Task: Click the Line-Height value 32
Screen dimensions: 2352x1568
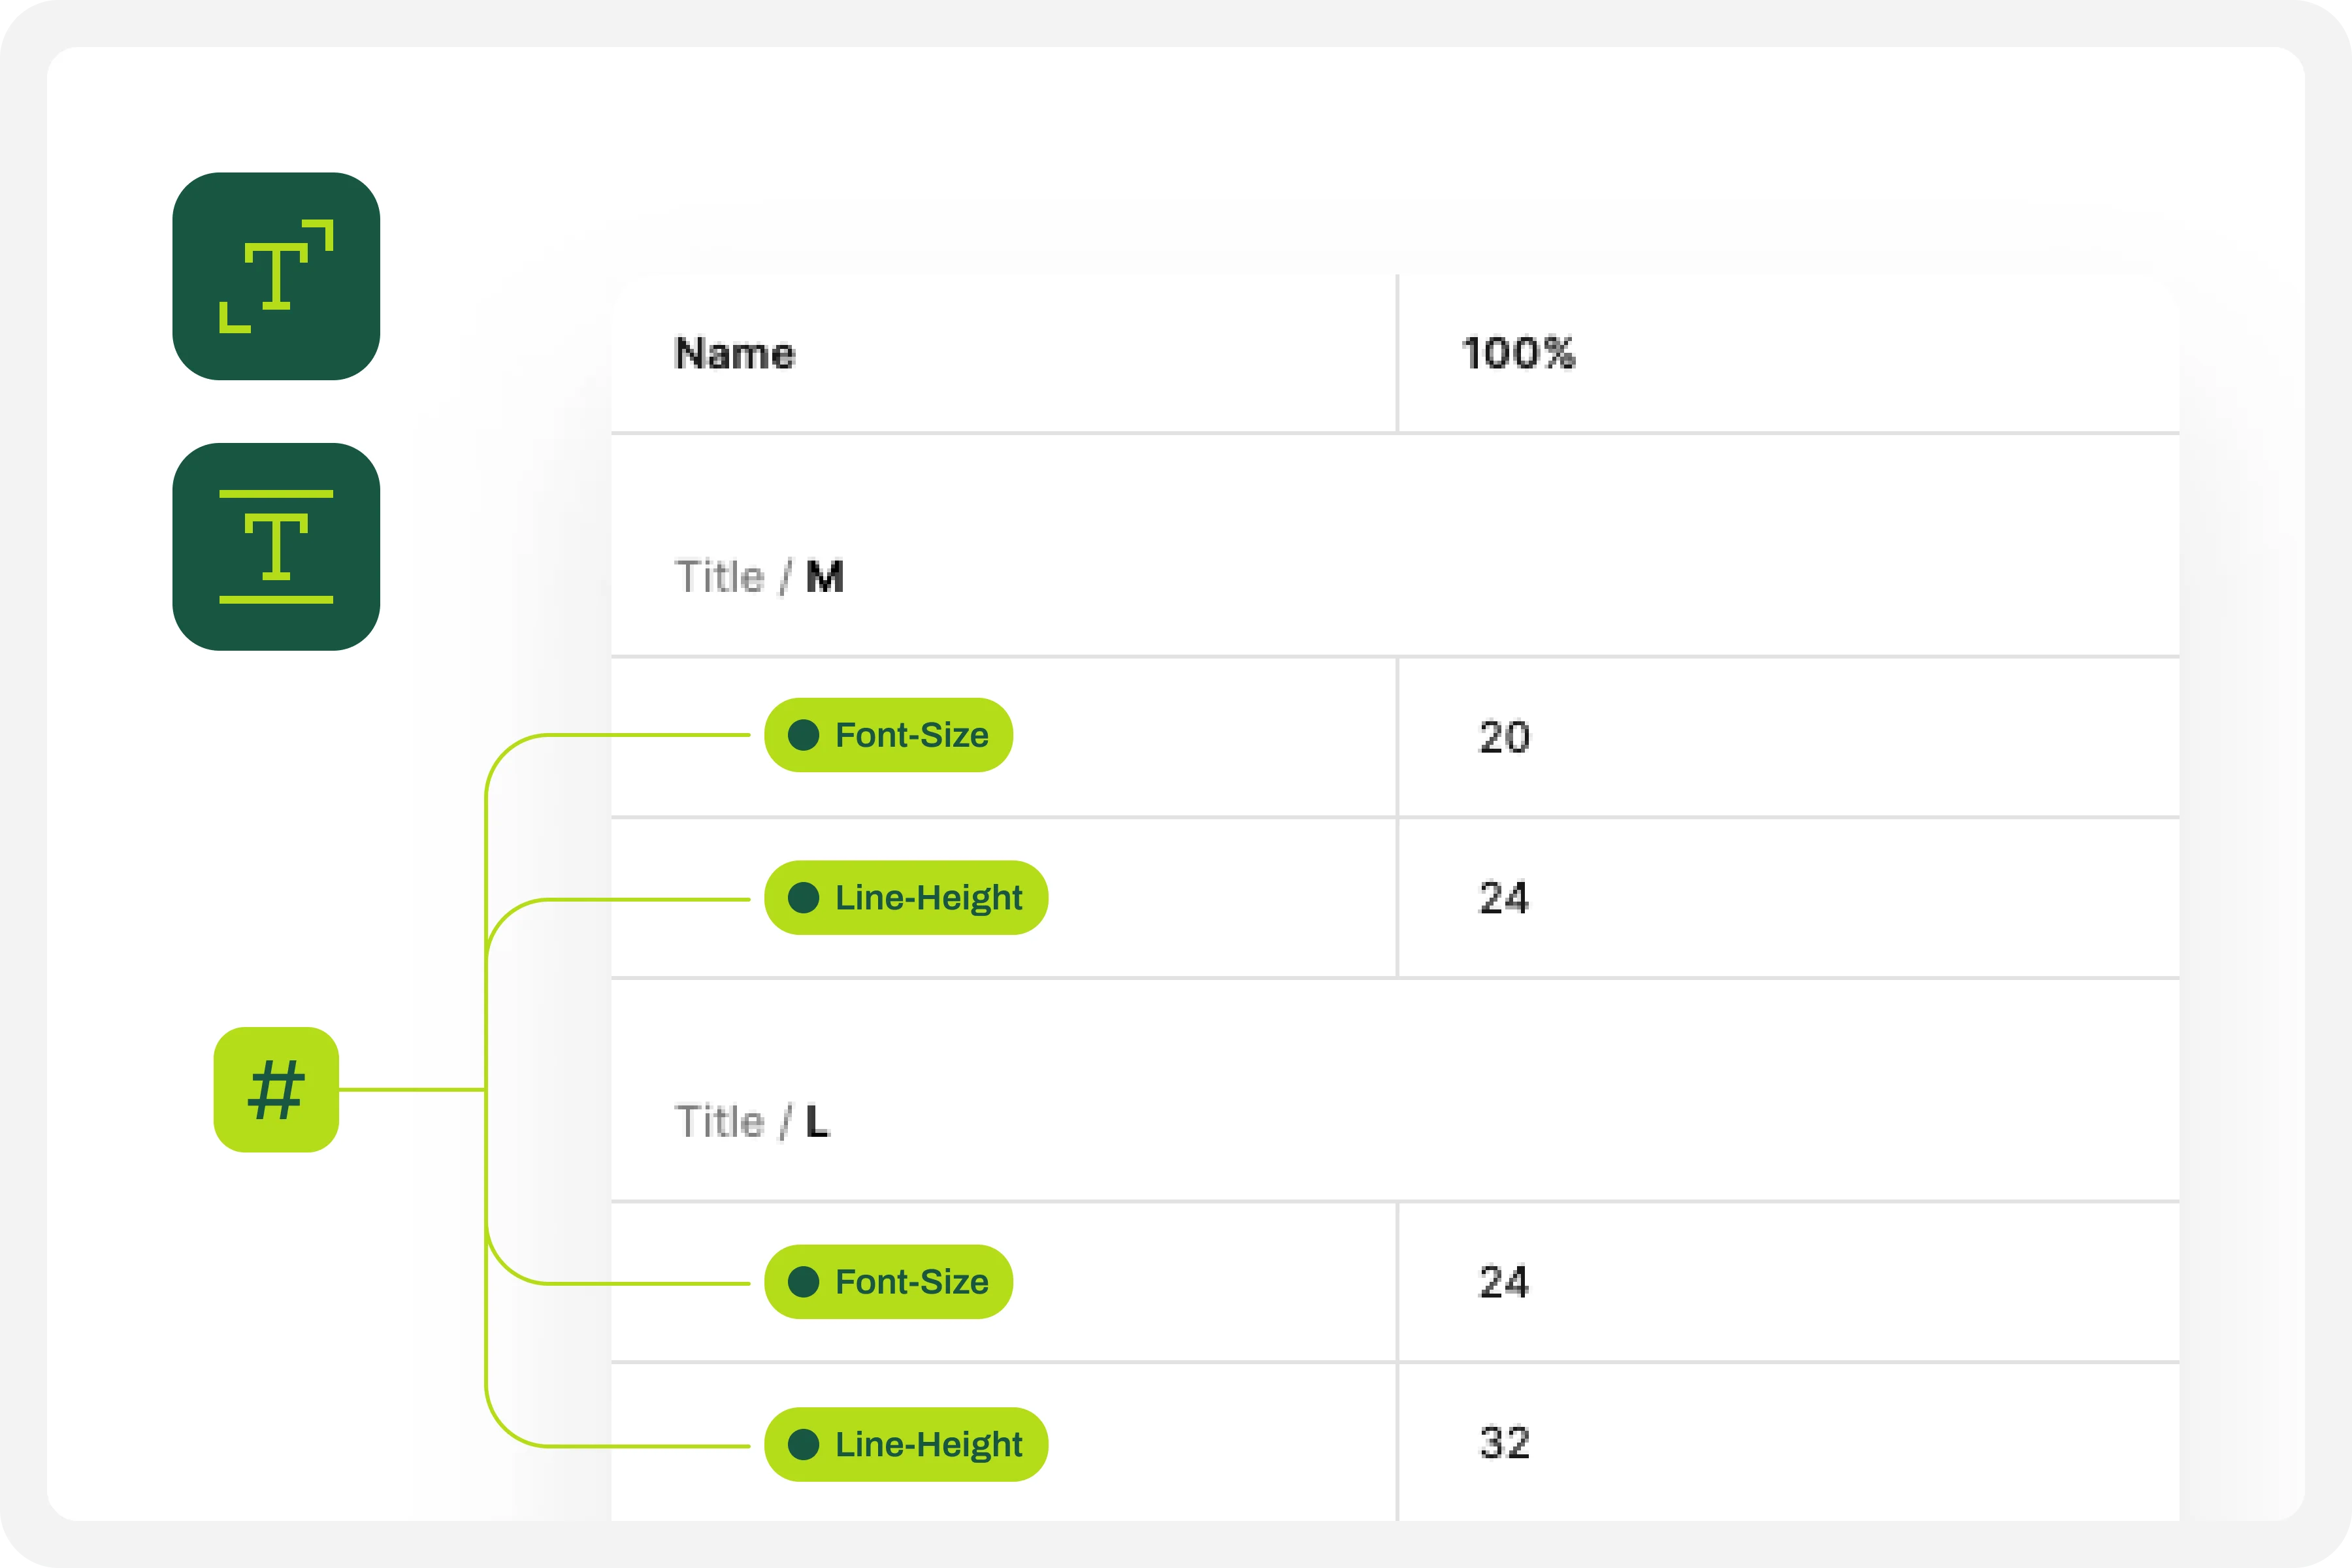Action: coord(1504,1443)
